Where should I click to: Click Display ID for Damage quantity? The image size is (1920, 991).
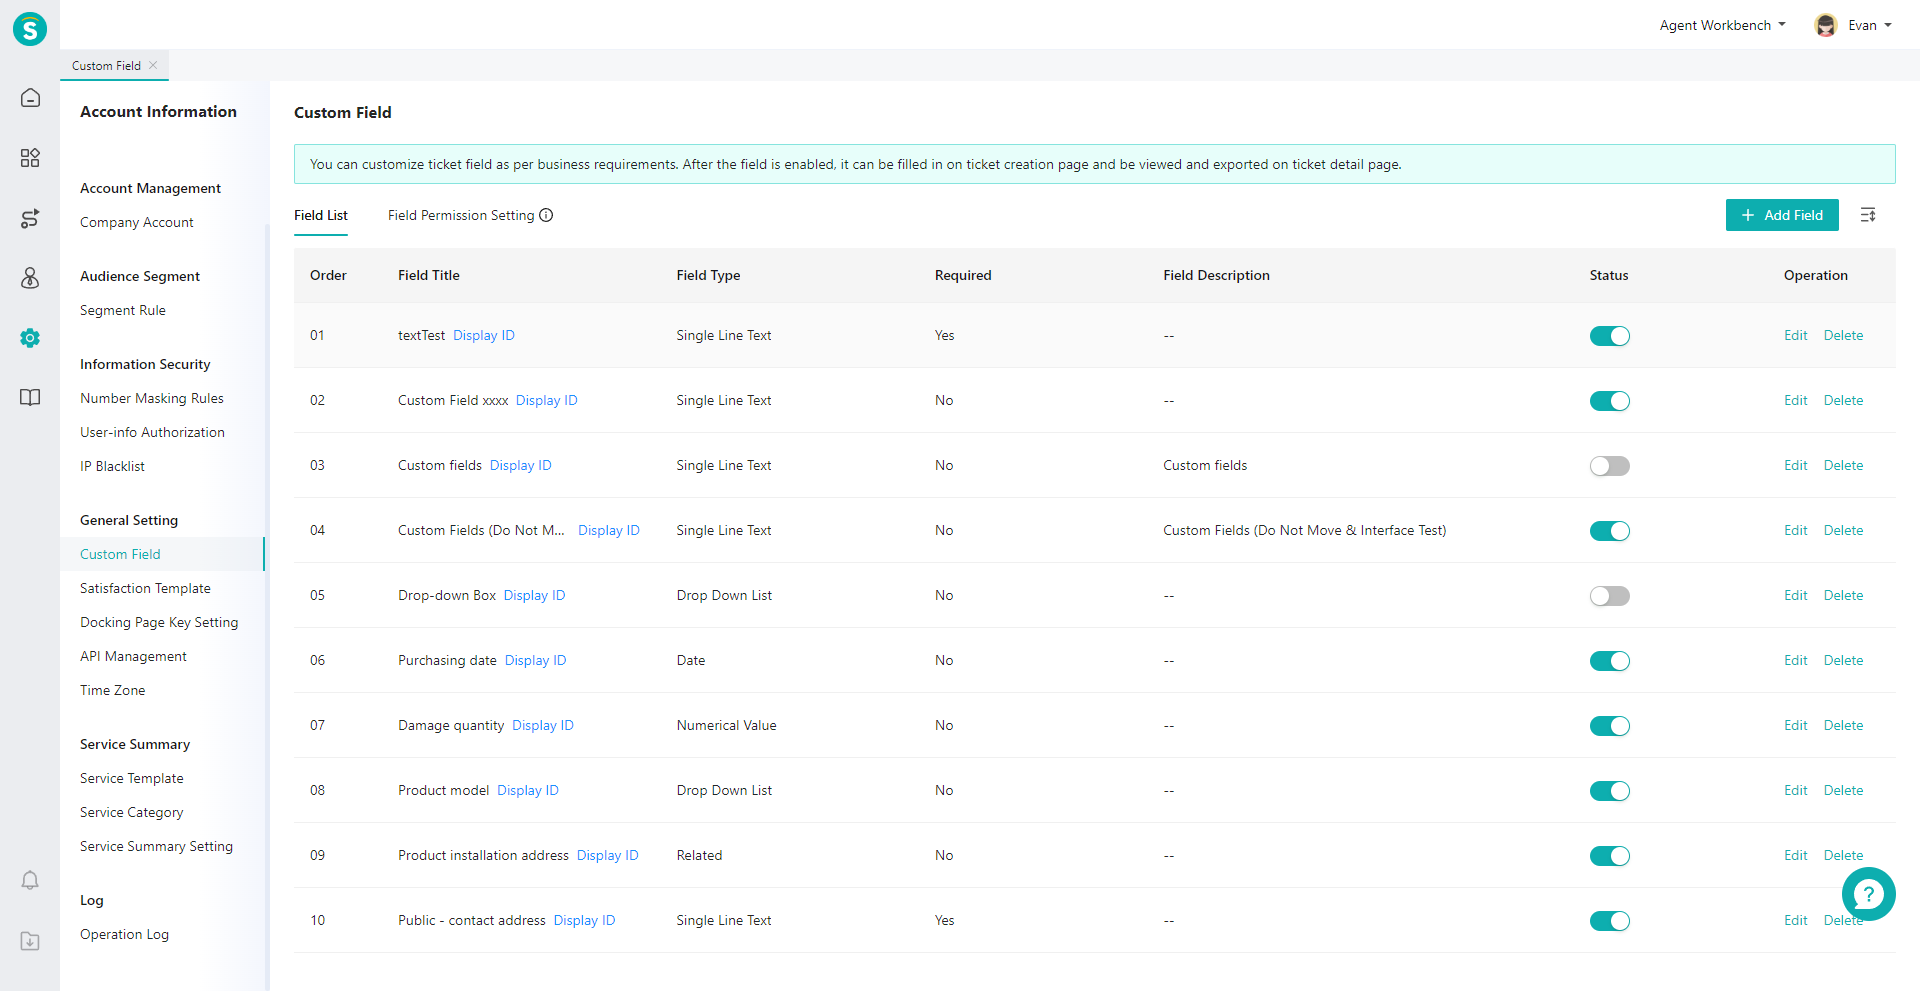point(543,725)
